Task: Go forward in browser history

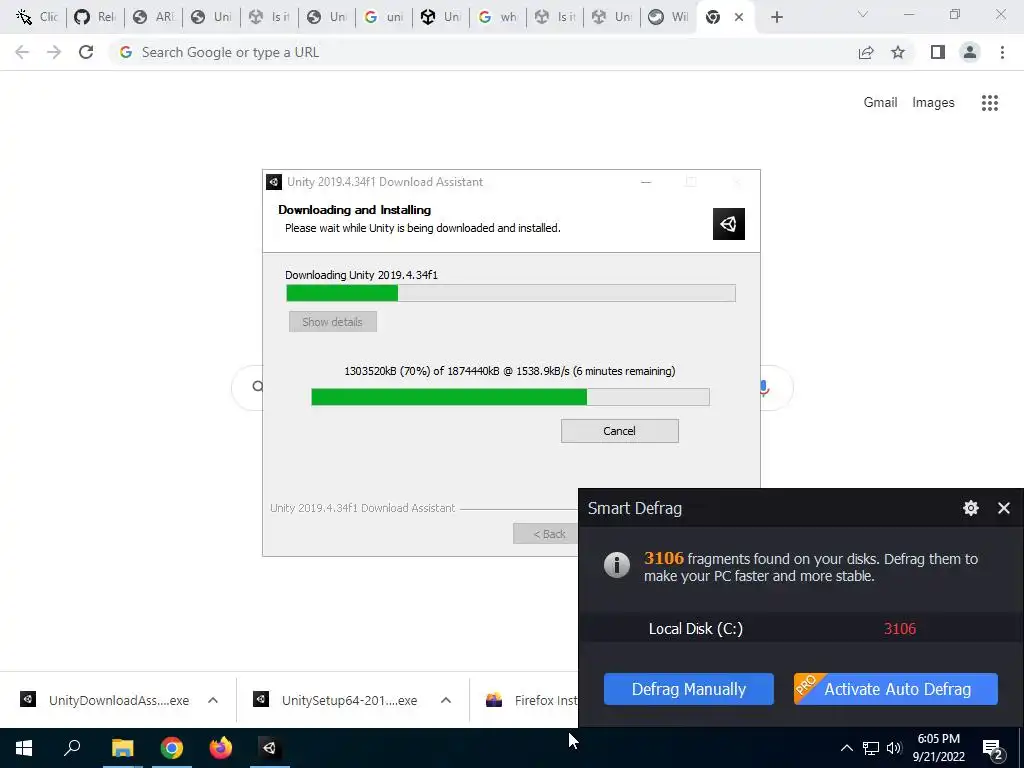Action: pos(54,52)
